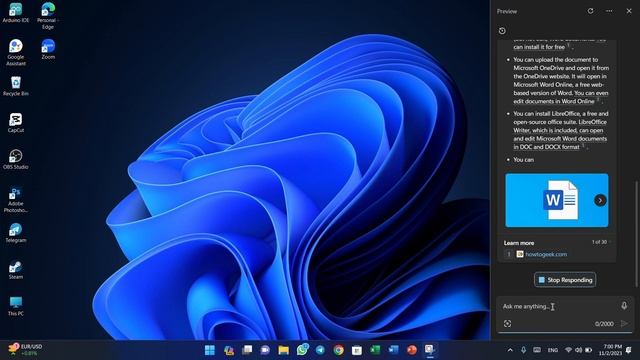Select the Steam desktop icon
The image size is (640, 360).
pos(16,269)
